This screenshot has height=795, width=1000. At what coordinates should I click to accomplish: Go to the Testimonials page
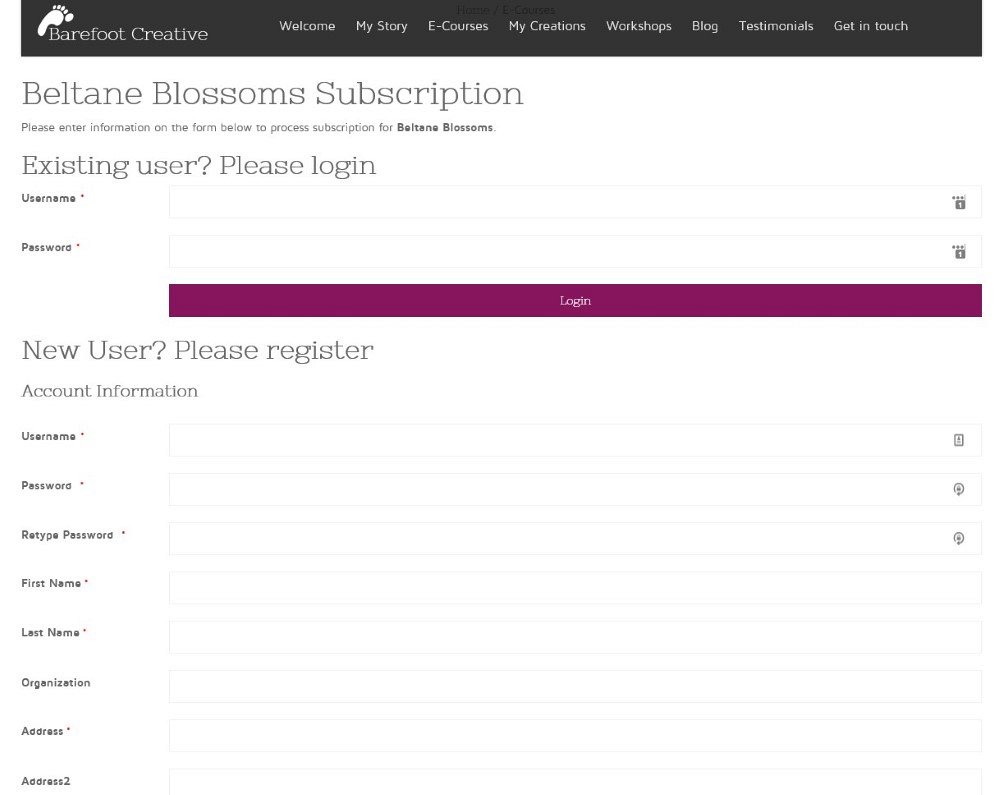click(x=776, y=26)
